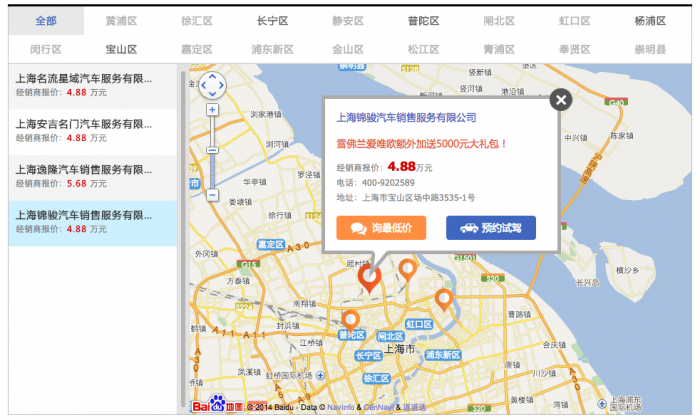Select the 闸北区 district tab
This screenshot has width=700, height=420.
tap(499, 21)
